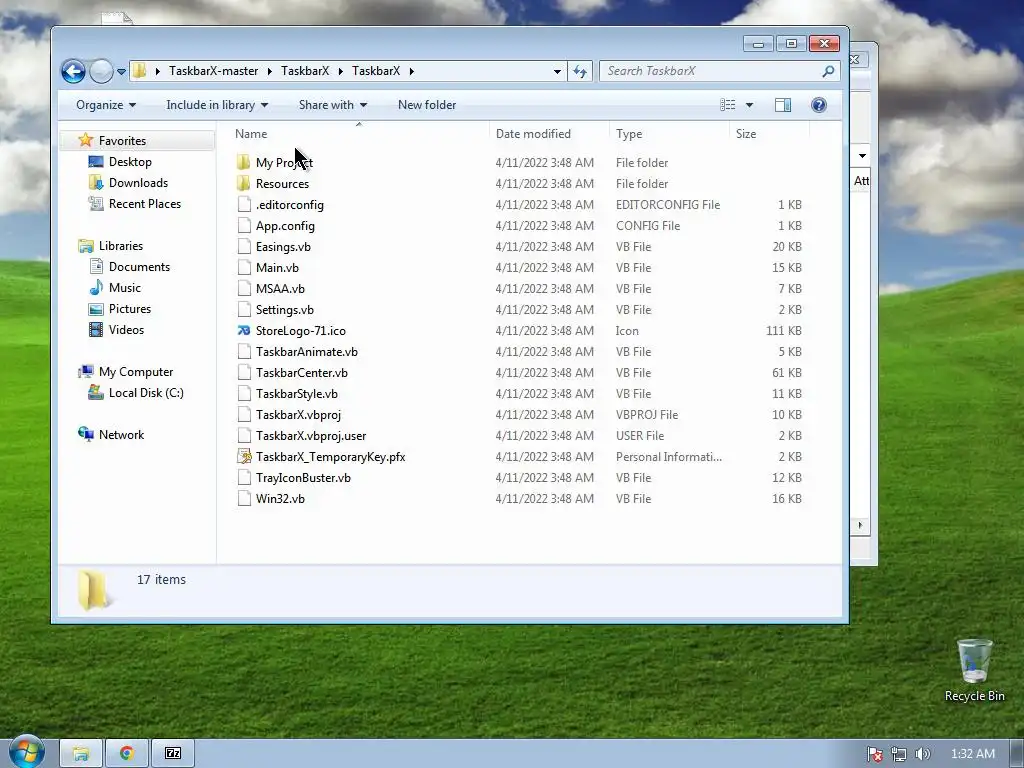Select the TaskbarX_TemporaryKey.pfx certificate icon
1024x768 pixels.
(244, 456)
